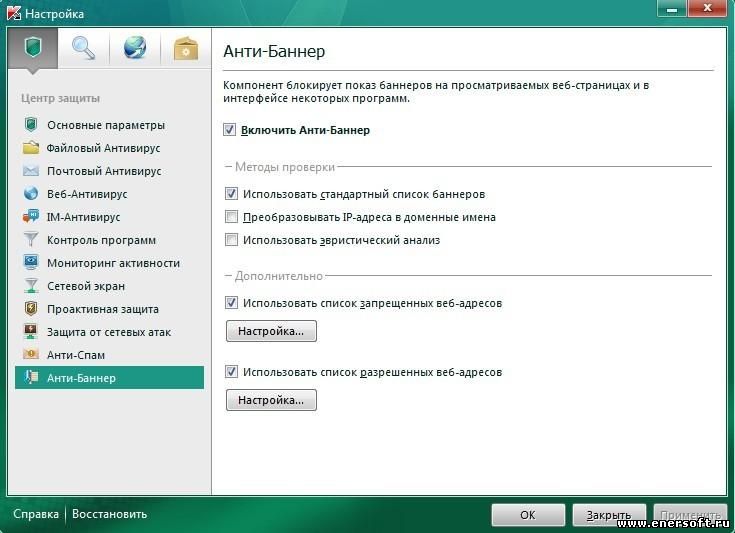The height and width of the screenshot is (533, 735).
Task: Click the icon beside Защита от сетевых атак
Action: click(31, 331)
